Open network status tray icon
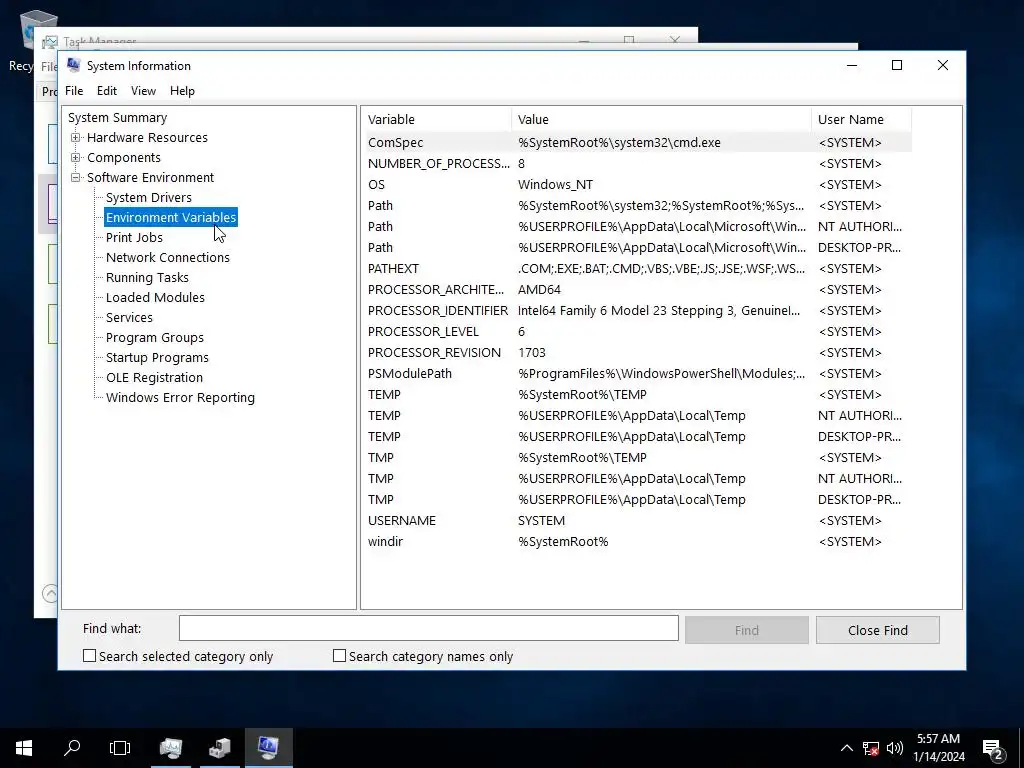The height and width of the screenshot is (768, 1024). 871,748
